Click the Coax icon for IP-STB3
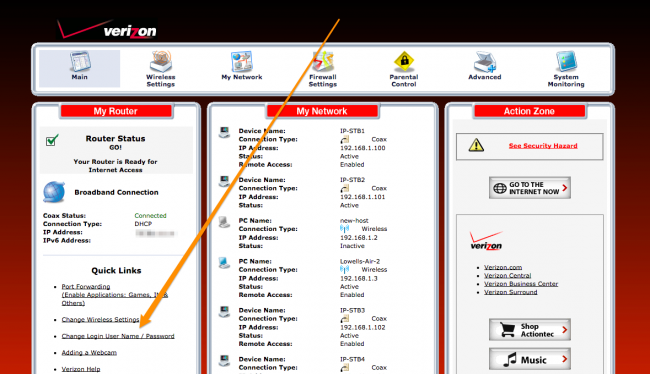Viewport: 650px width, 374px height. click(344, 319)
